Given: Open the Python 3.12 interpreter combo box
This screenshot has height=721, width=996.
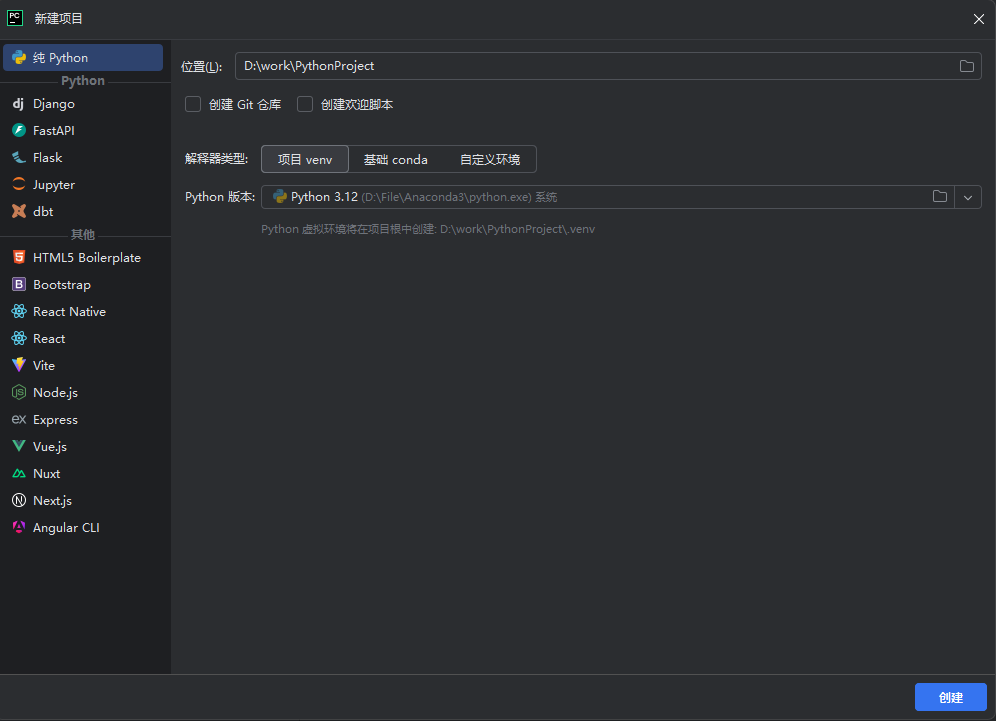Looking at the screenshot, I should [x=621, y=197].
